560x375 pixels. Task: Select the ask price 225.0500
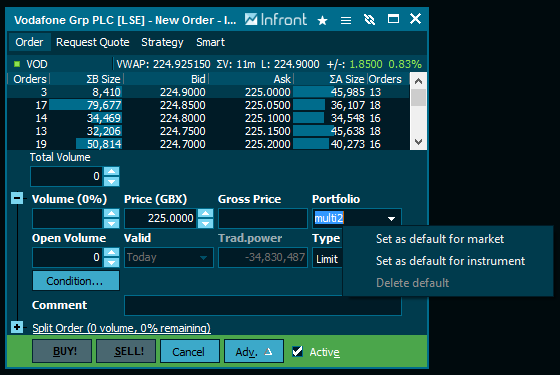point(268,105)
